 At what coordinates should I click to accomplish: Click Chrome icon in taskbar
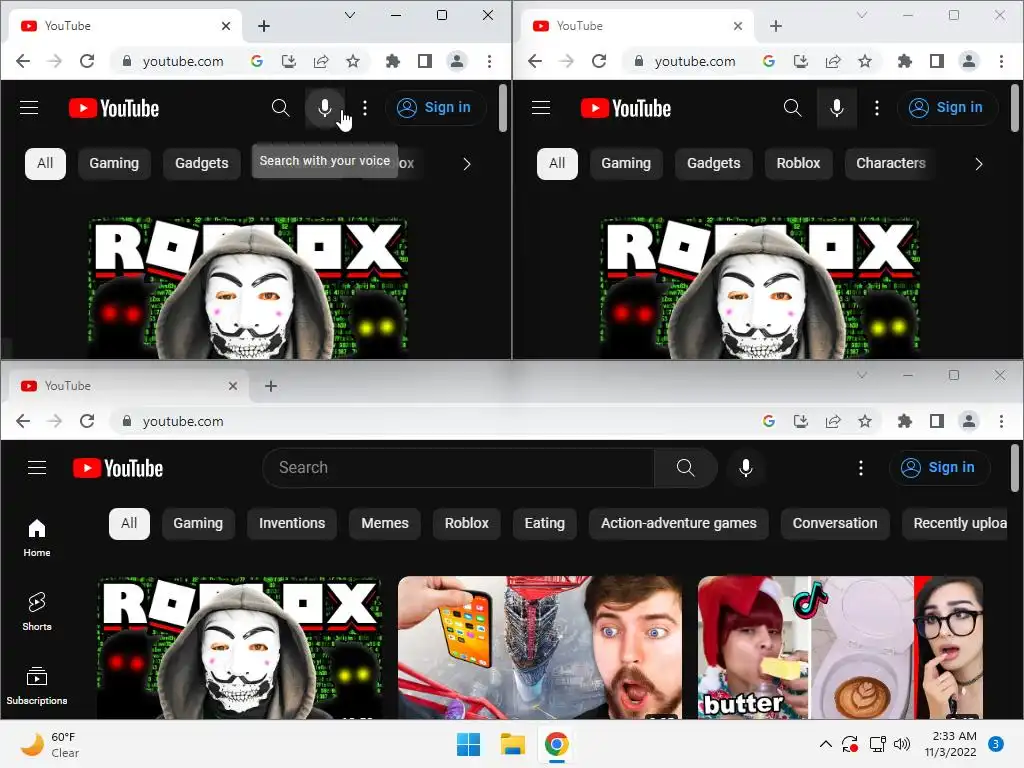point(556,744)
